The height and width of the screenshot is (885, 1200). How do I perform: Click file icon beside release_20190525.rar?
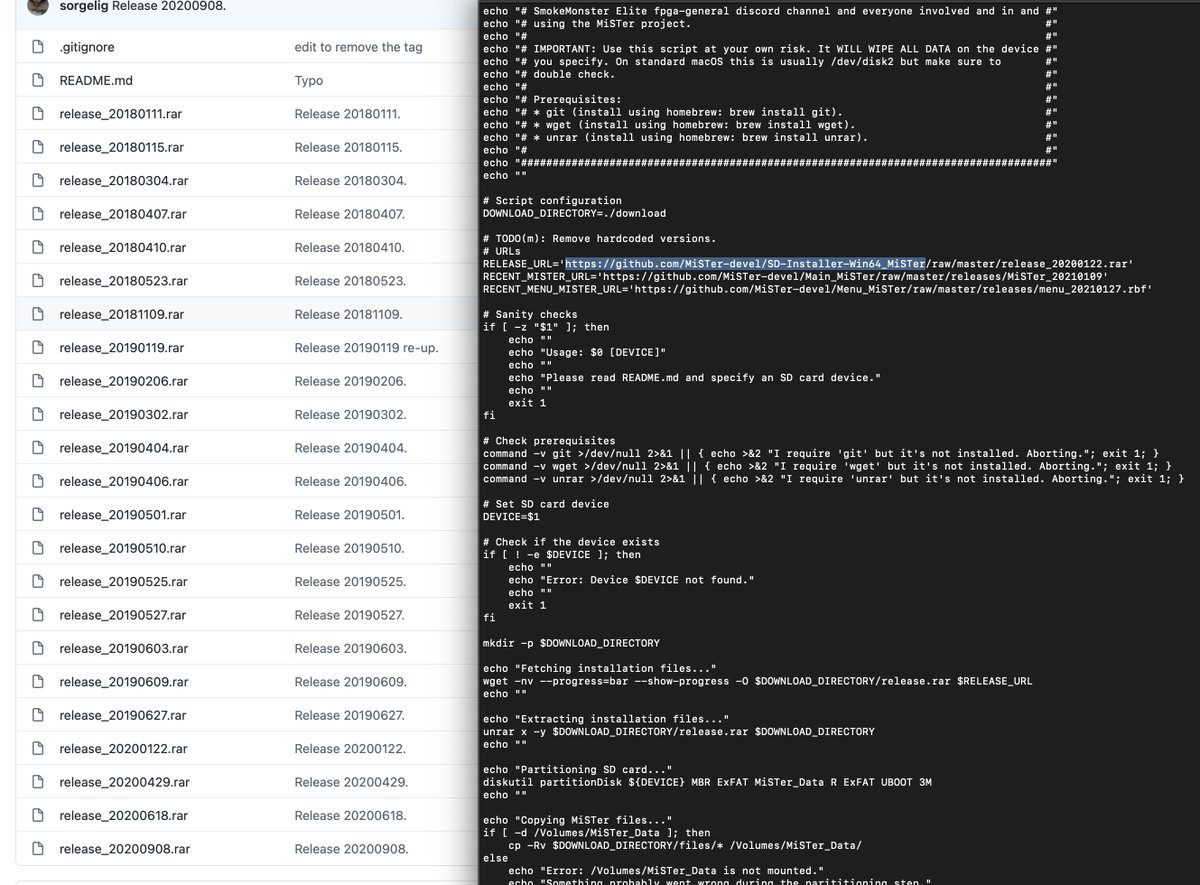37,581
